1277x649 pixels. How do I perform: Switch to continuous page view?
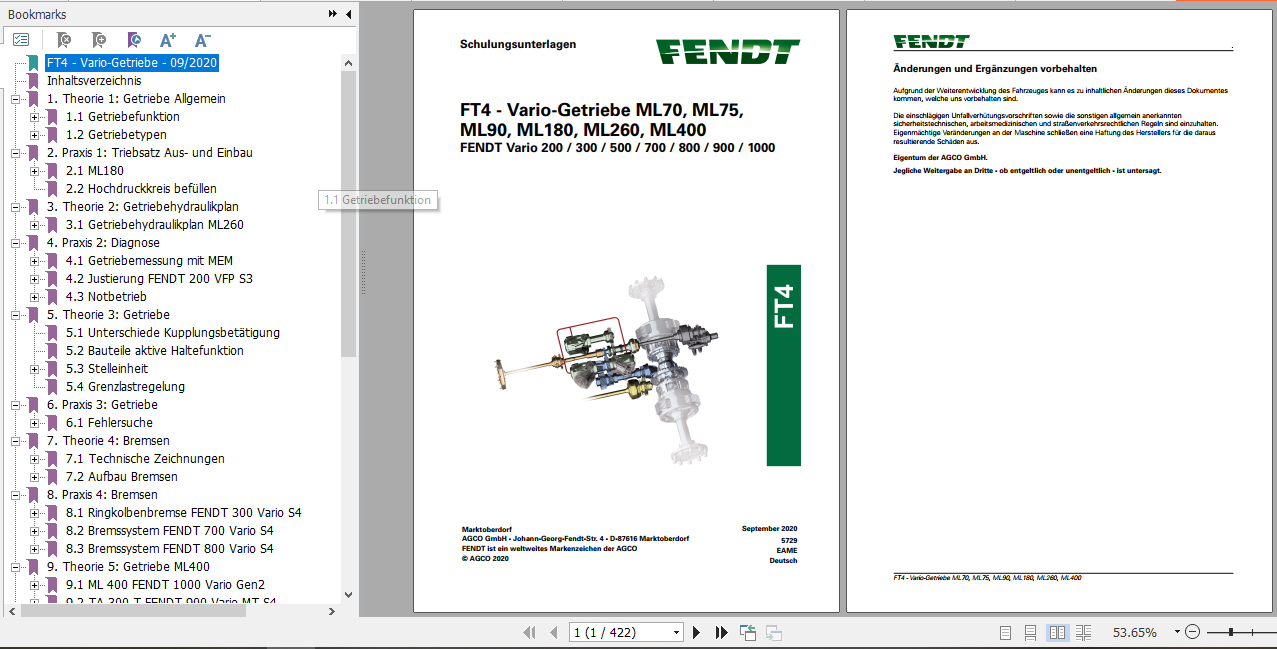point(1030,632)
